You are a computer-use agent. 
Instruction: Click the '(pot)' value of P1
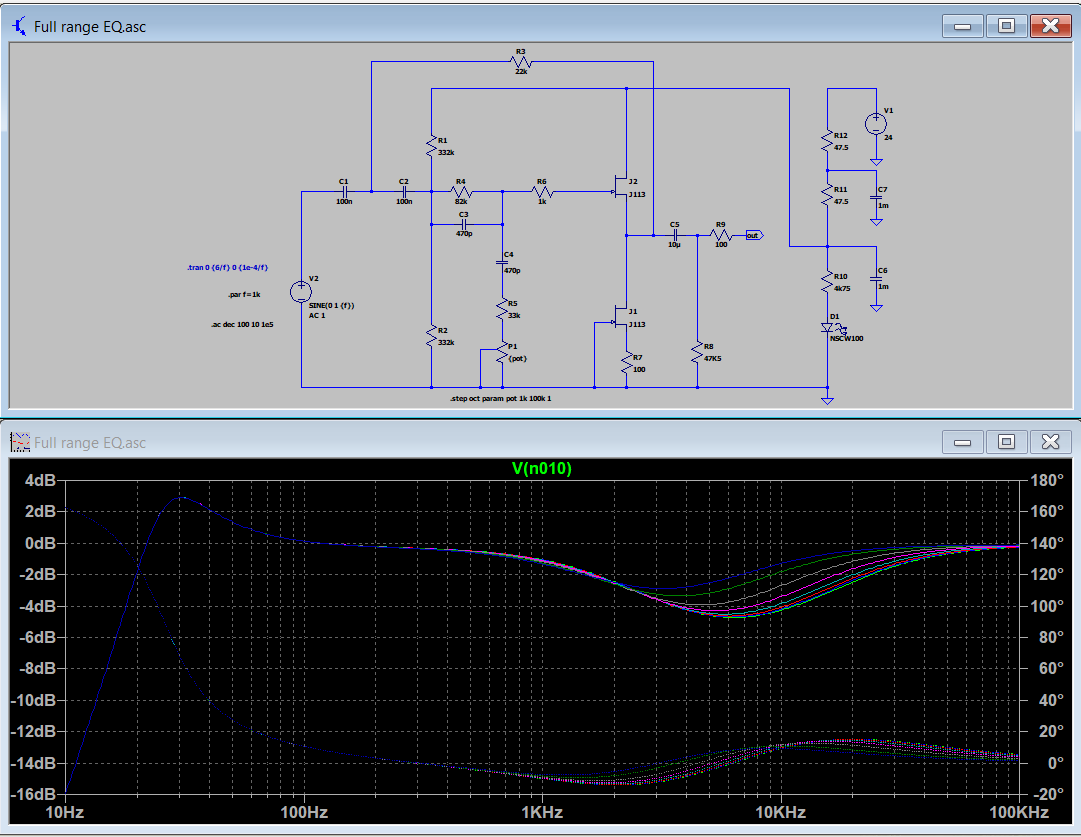pos(518,359)
